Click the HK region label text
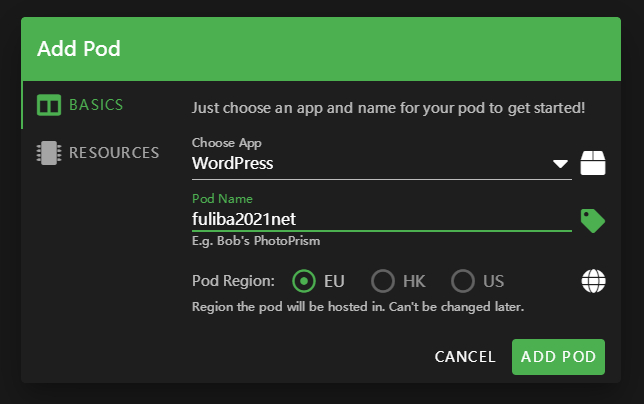 click(414, 282)
